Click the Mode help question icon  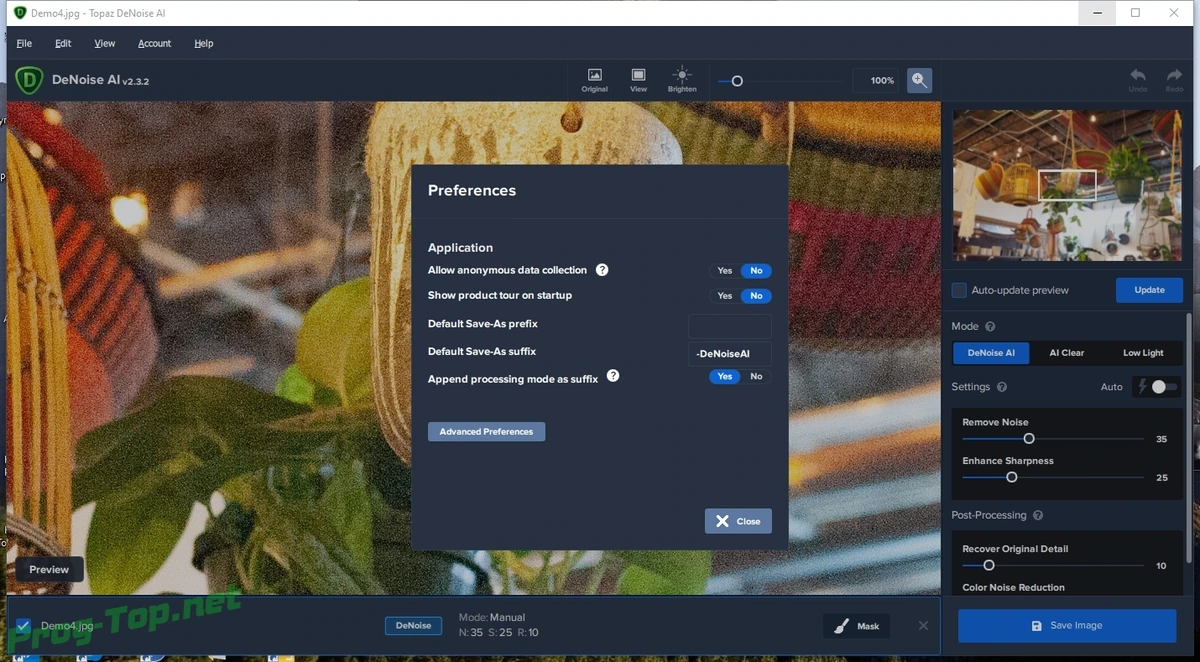point(990,326)
